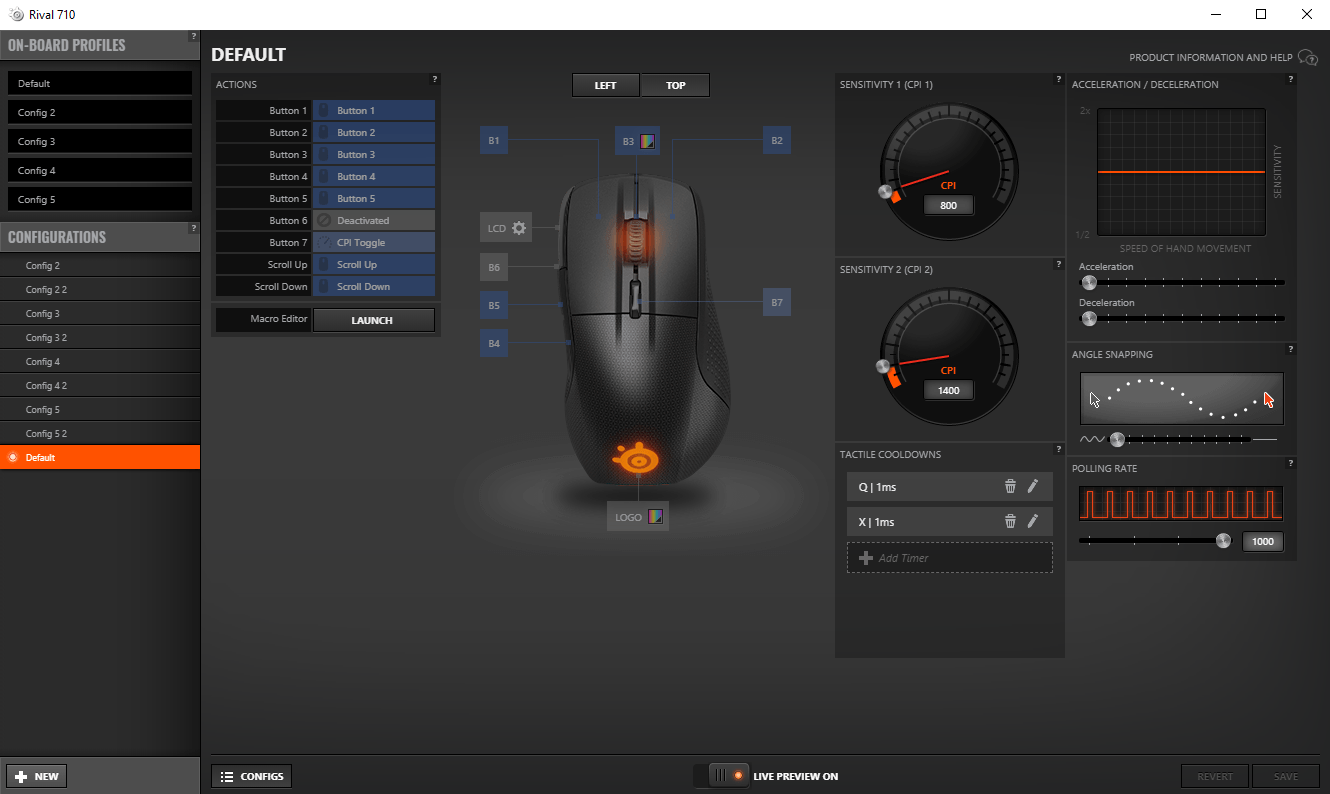Open the LCD settings gear
Screen dimensions: 1330x794
[519, 228]
